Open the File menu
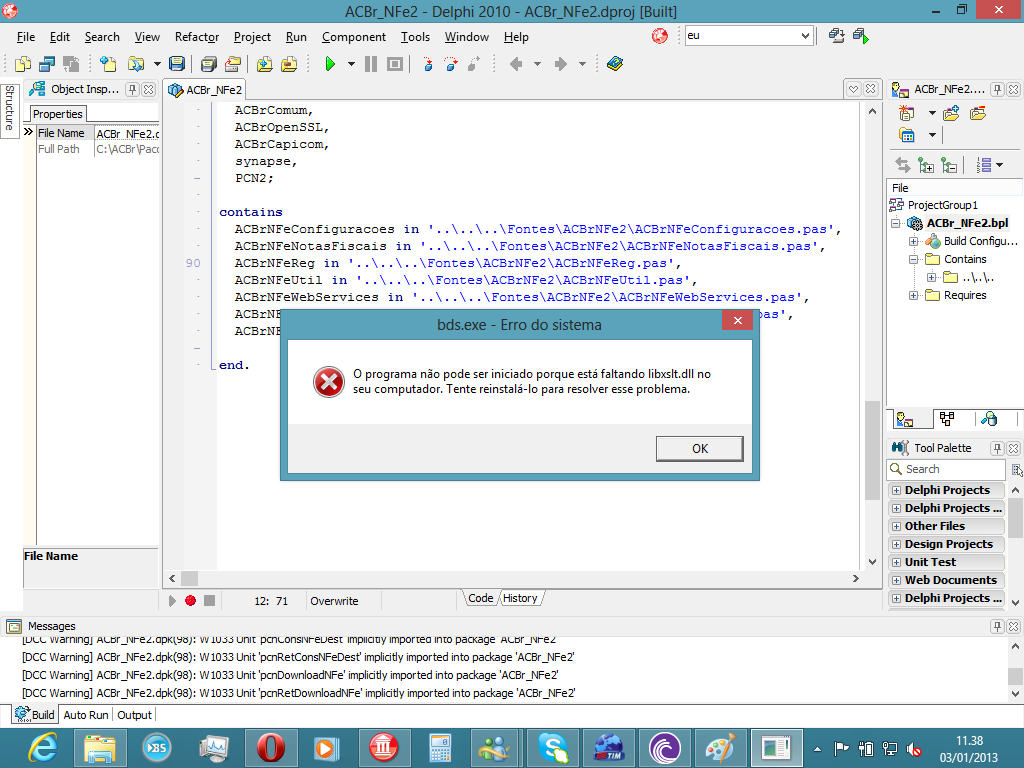Screen dimensions: 1024x768 26,37
